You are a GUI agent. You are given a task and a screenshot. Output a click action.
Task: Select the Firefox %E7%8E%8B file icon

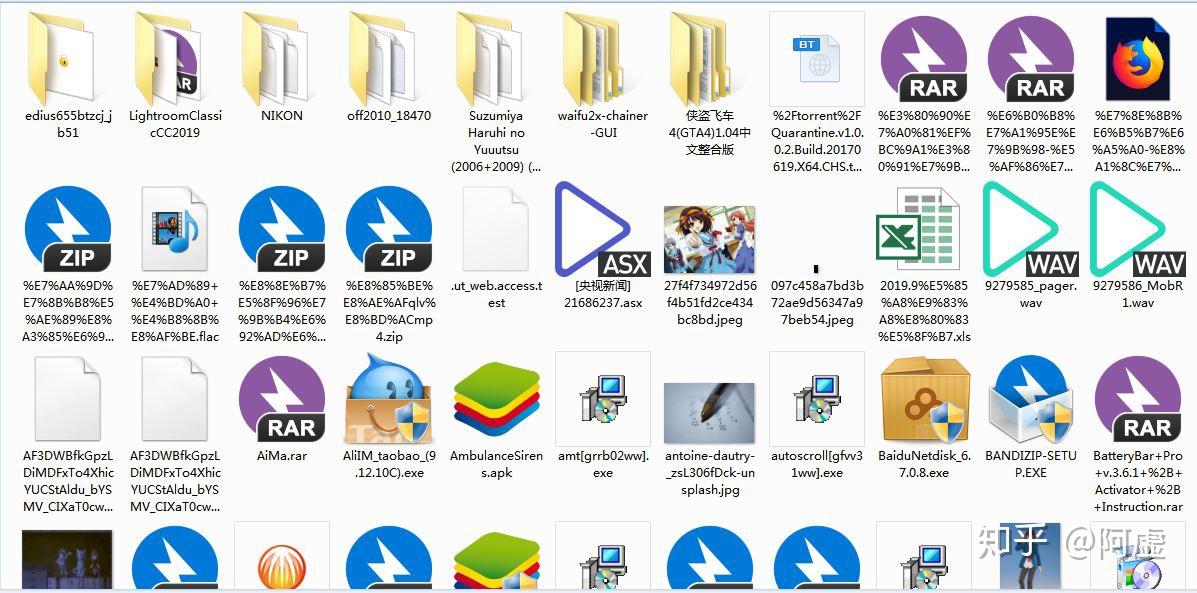(1138, 60)
